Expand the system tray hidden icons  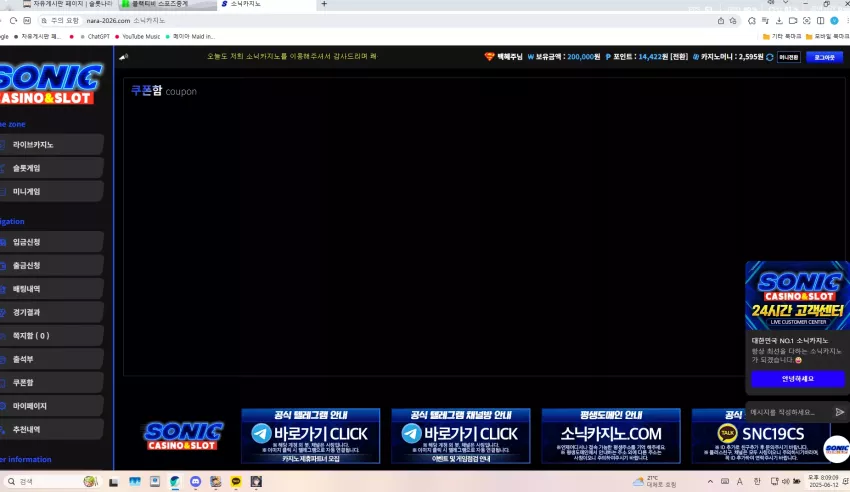pyautogui.click(x=710, y=481)
